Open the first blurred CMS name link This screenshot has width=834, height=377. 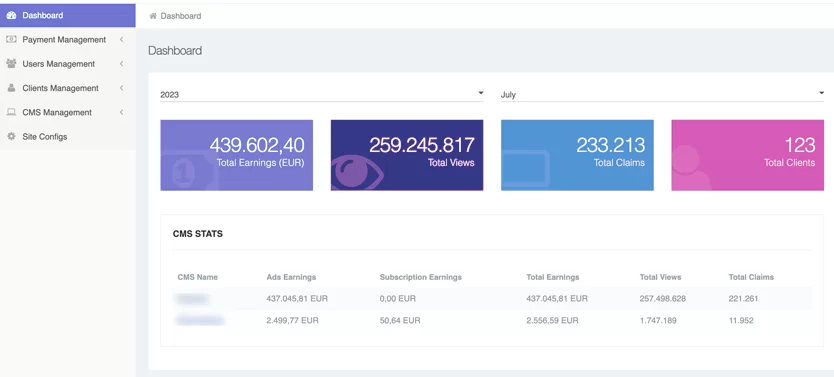[x=193, y=299]
